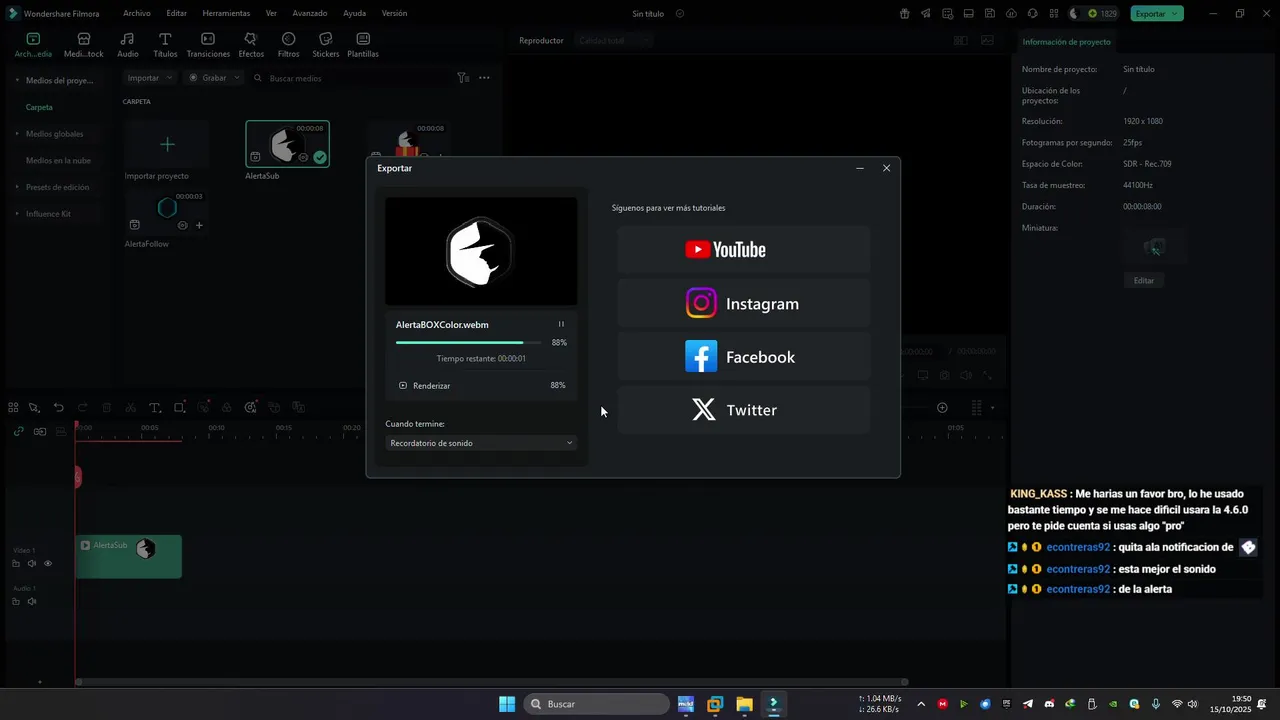Viewport: 1280px width, 720px height.
Task: Switch to the Stickers tab
Action: 326,45
